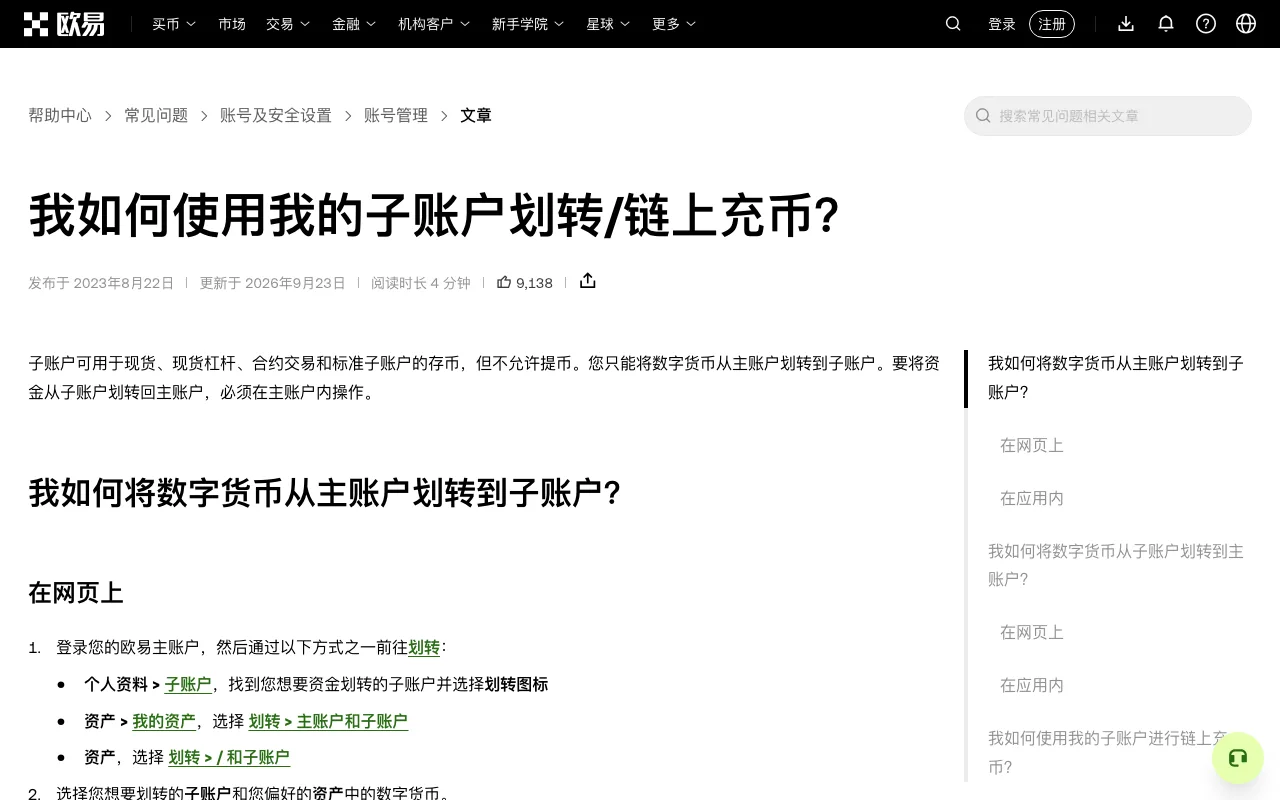This screenshot has width=1280, height=800.
Task: Follow the 子账户 link after 个人资料
Action: [188, 685]
